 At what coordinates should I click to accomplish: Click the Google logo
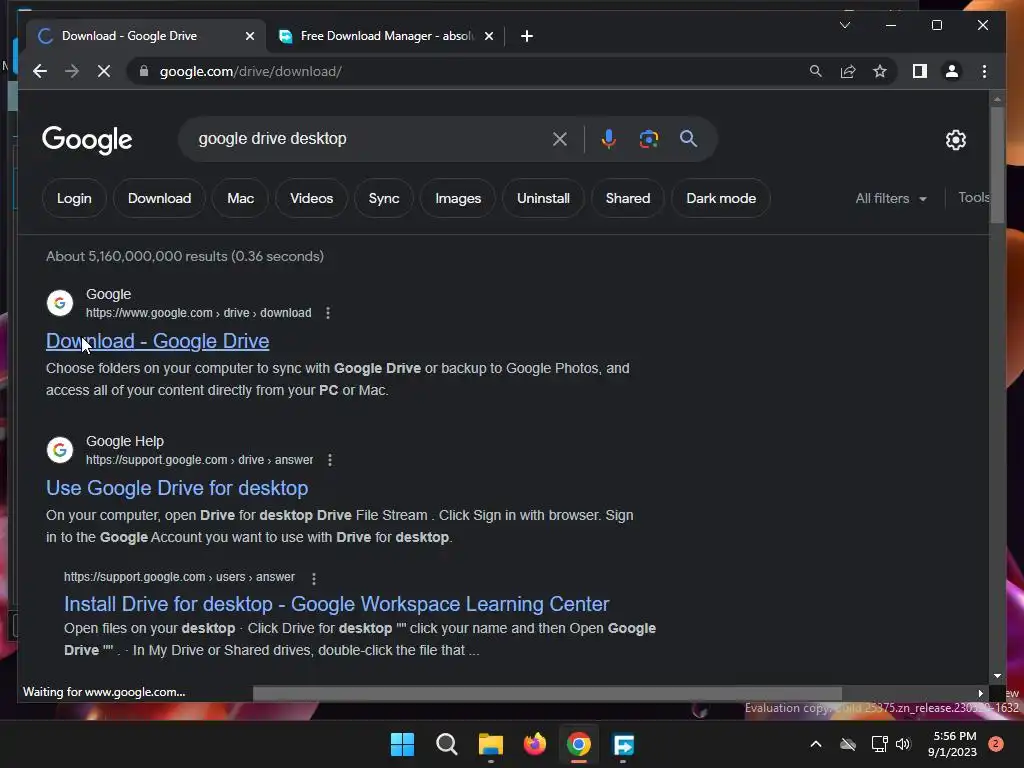[x=87, y=140]
